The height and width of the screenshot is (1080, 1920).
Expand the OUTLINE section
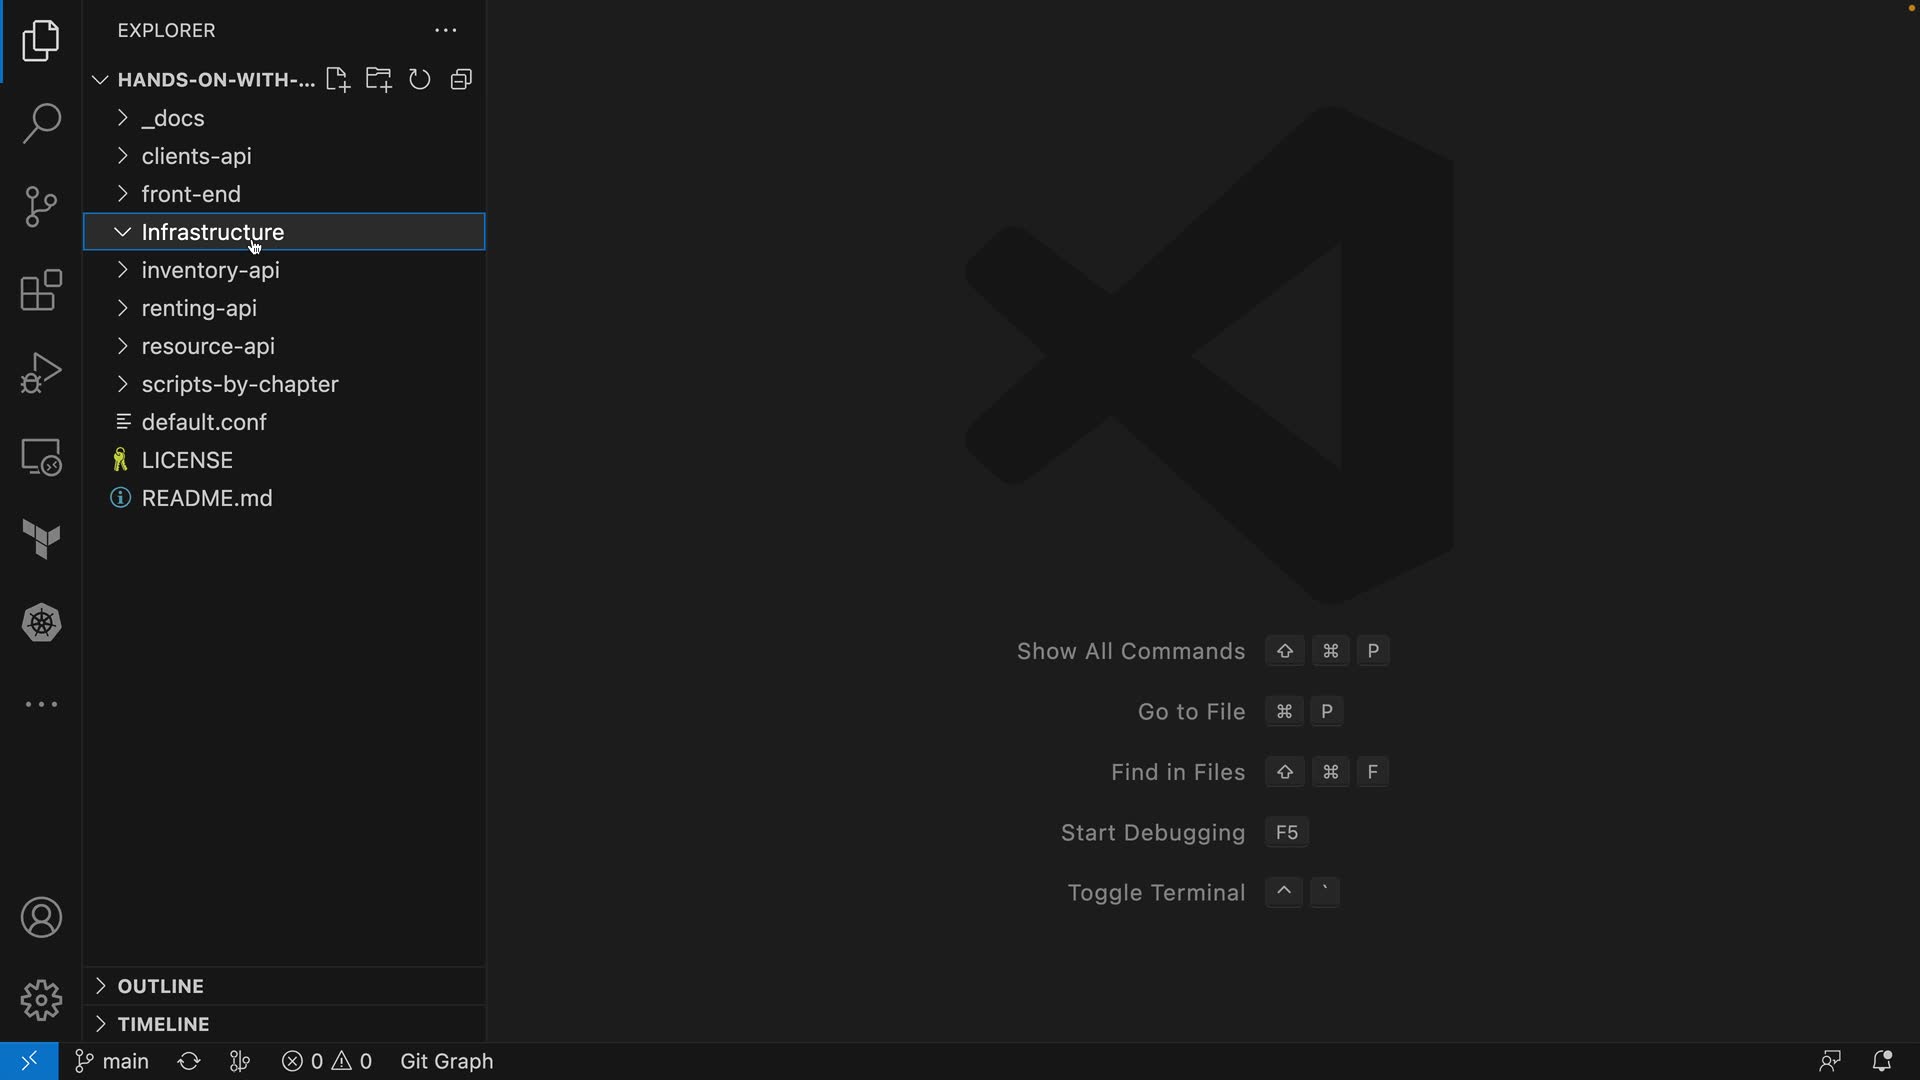[x=160, y=986]
